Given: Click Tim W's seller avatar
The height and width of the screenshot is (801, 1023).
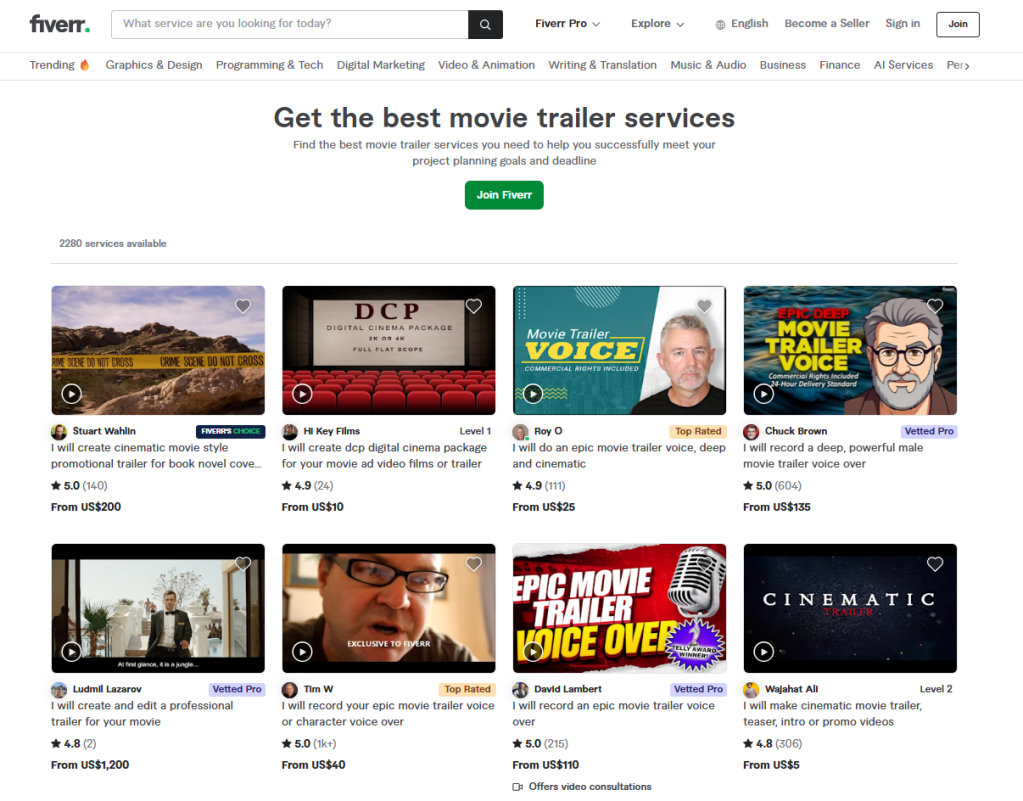Looking at the screenshot, I should pyautogui.click(x=290, y=690).
